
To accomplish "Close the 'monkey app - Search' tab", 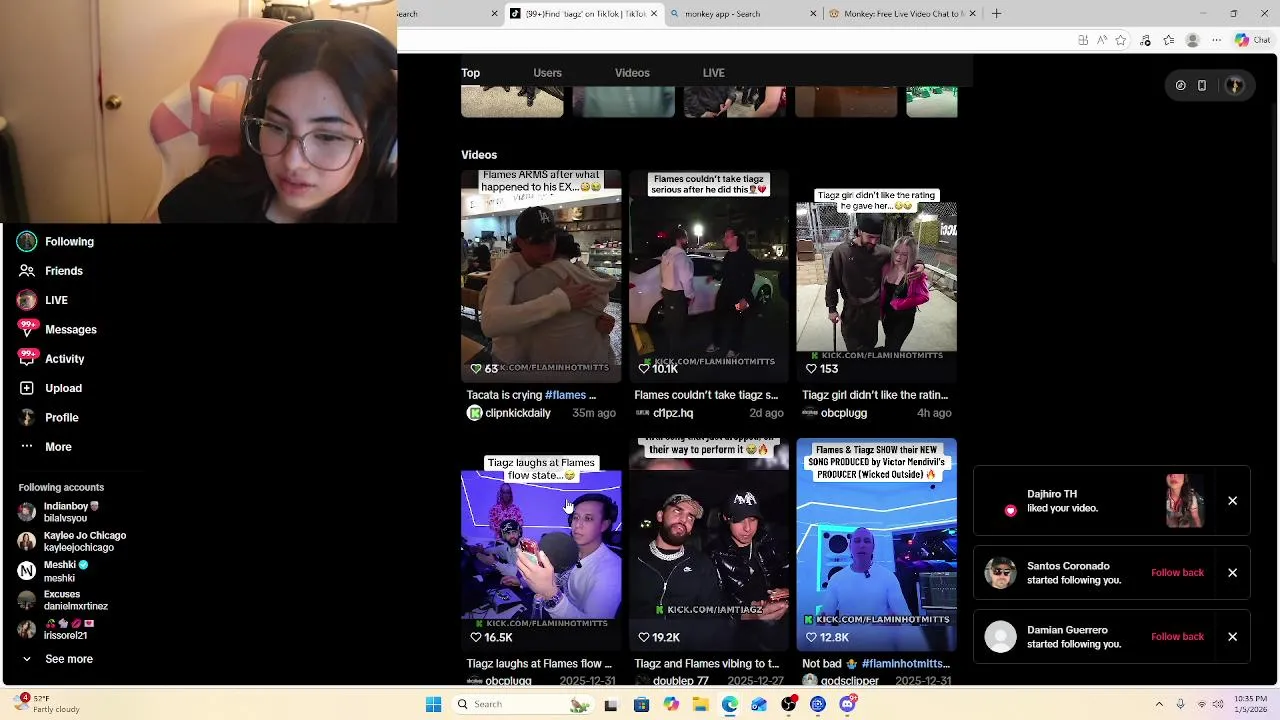I will [x=813, y=14].
